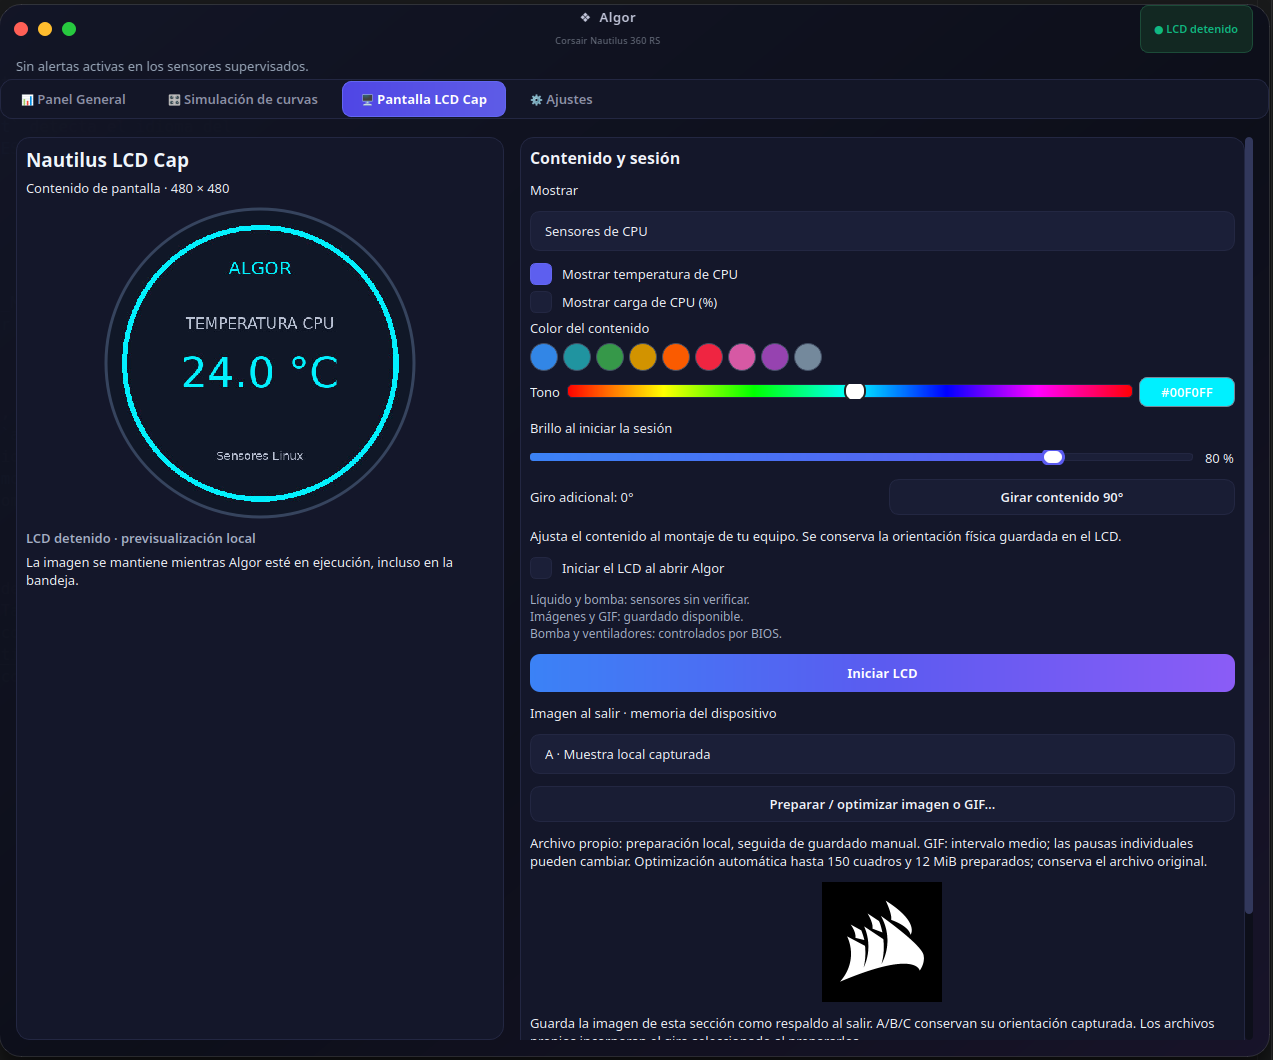This screenshot has height=1060, width=1273.
Task: Click "LCD detenido · previsualización local" text
Action: pos(141,538)
